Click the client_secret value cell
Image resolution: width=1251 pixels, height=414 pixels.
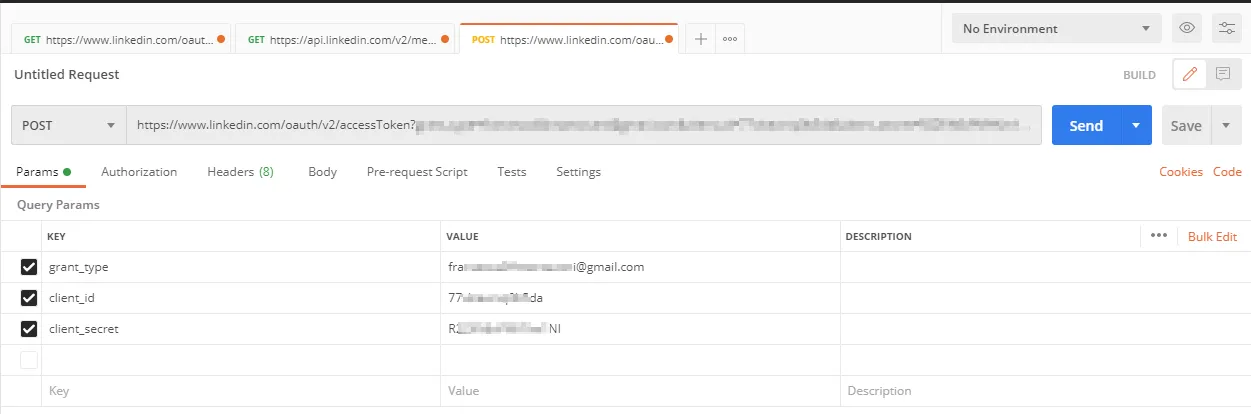pyautogui.click(x=640, y=329)
